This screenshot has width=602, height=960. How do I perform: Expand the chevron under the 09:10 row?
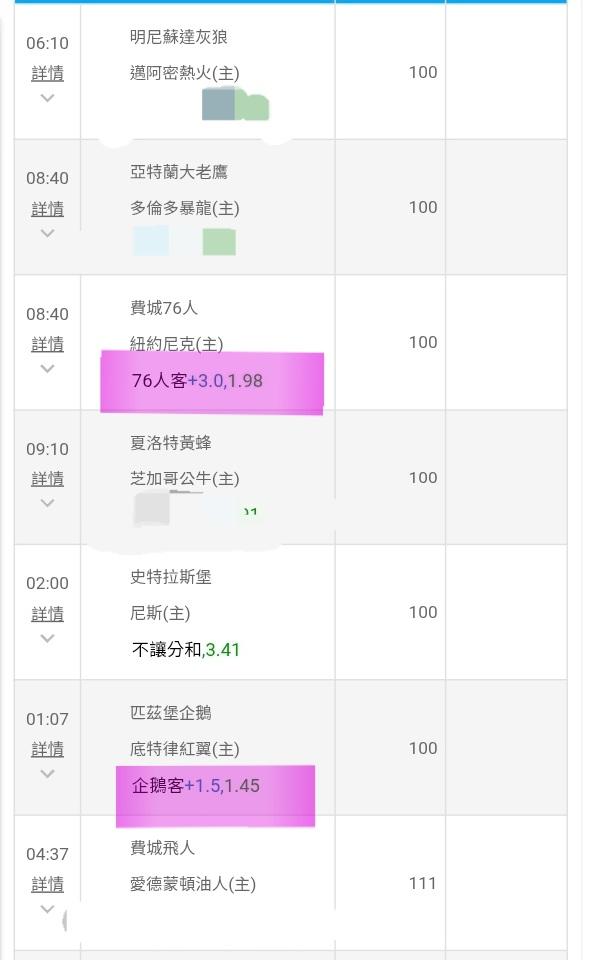click(x=47, y=503)
